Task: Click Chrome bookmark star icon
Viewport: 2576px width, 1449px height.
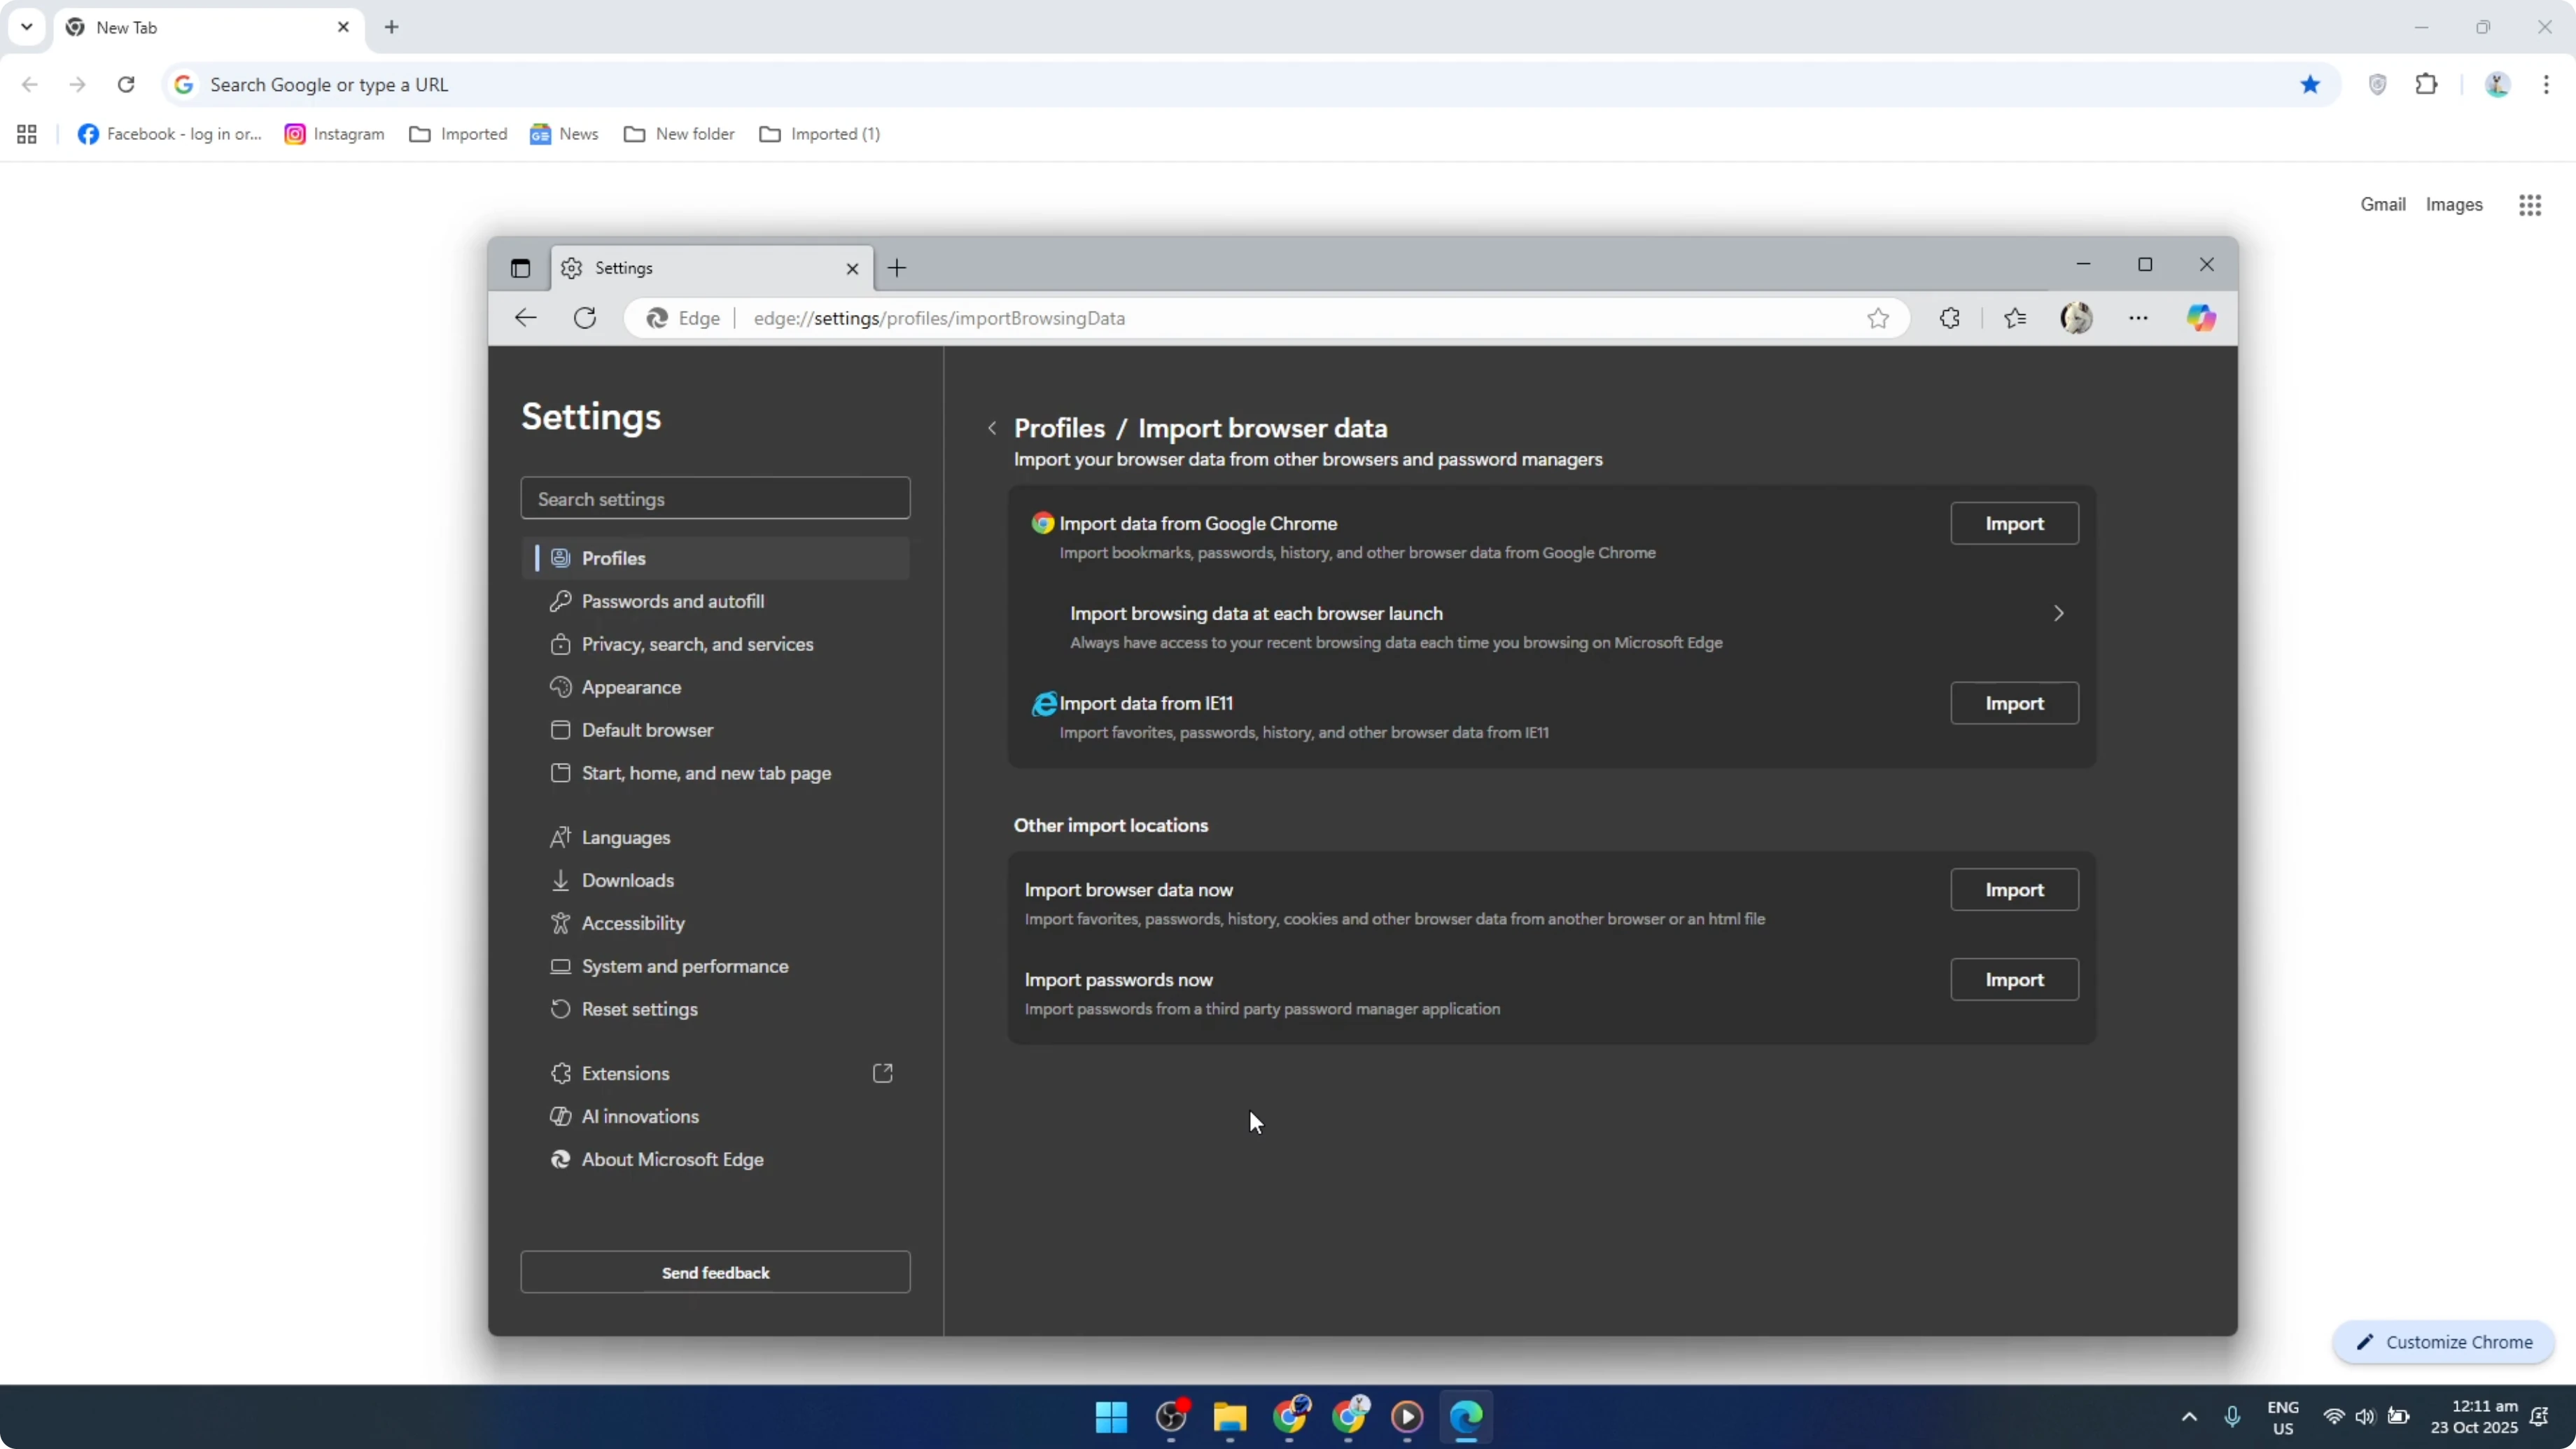Action: [2310, 84]
